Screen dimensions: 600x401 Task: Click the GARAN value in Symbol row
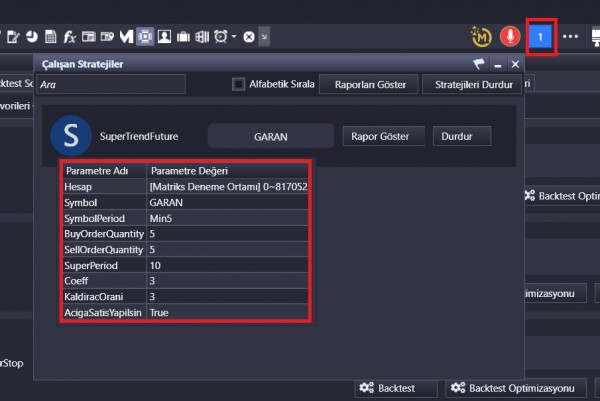click(166, 202)
